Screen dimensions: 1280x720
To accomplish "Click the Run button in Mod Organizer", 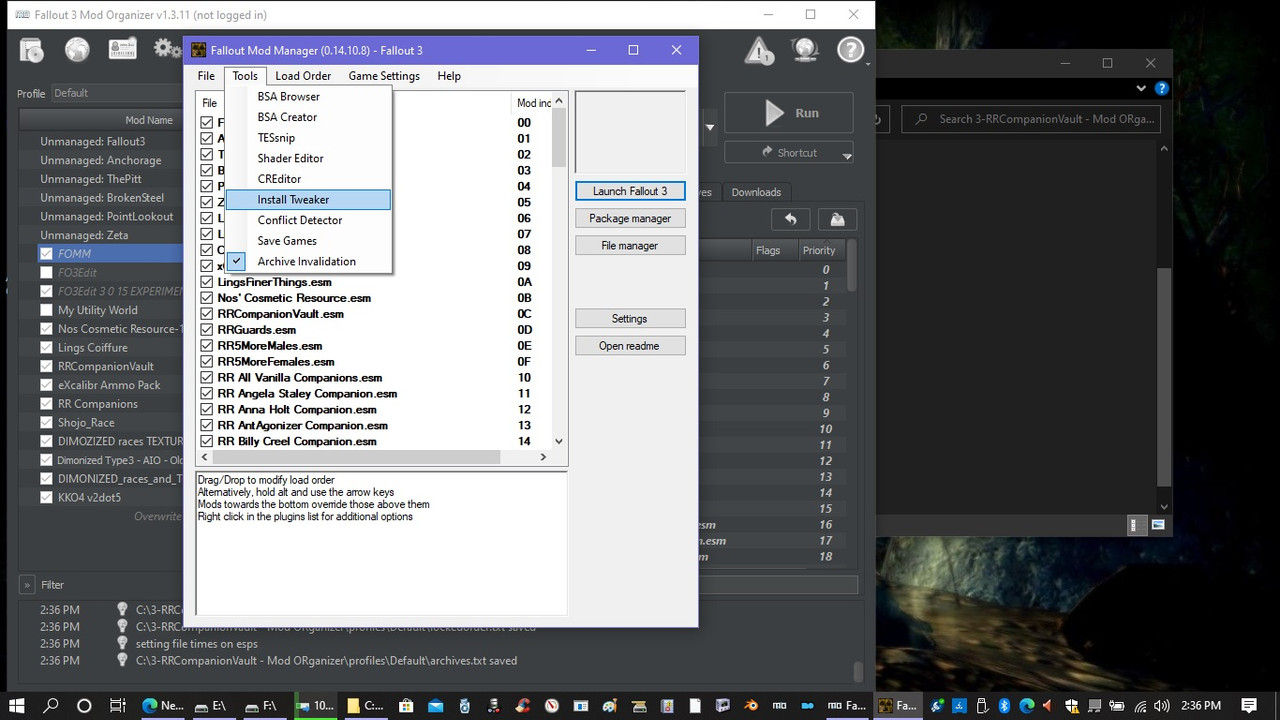I will tap(789, 113).
